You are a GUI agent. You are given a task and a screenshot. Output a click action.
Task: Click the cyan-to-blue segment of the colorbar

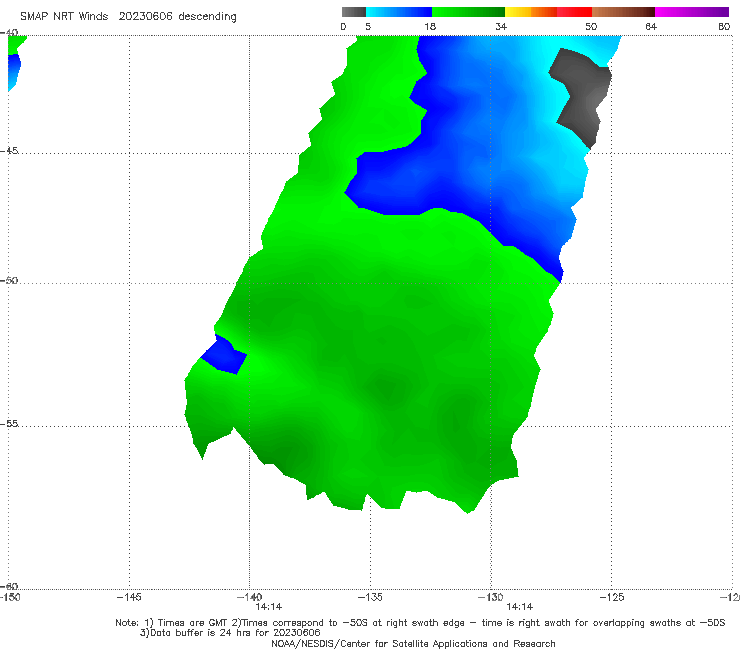[399, 12]
